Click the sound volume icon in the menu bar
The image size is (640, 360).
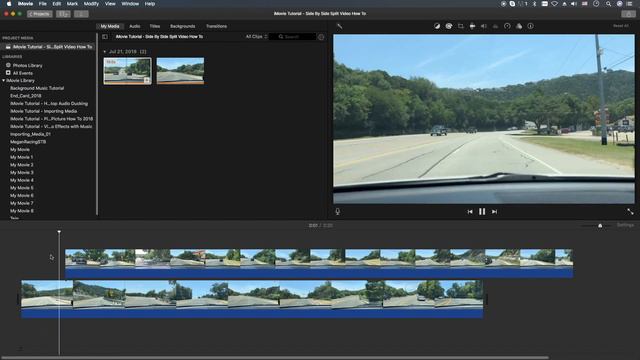pyautogui.click(x=574, y=4)
